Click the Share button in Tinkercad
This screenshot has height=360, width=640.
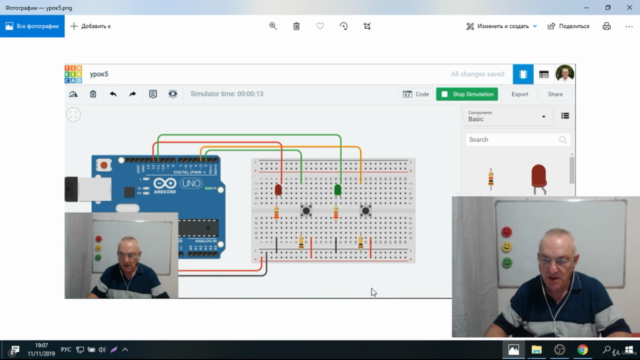coord(555,94)
